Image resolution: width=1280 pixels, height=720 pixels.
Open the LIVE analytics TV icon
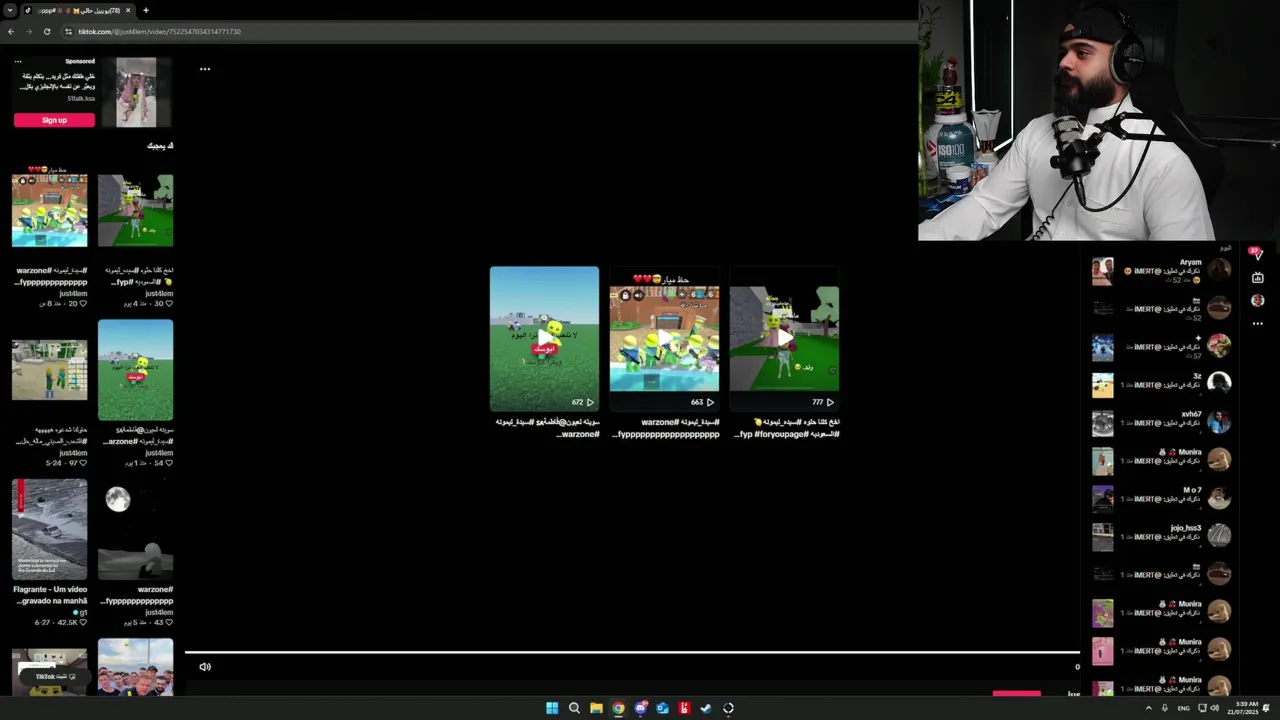[x=1257, y=278]
